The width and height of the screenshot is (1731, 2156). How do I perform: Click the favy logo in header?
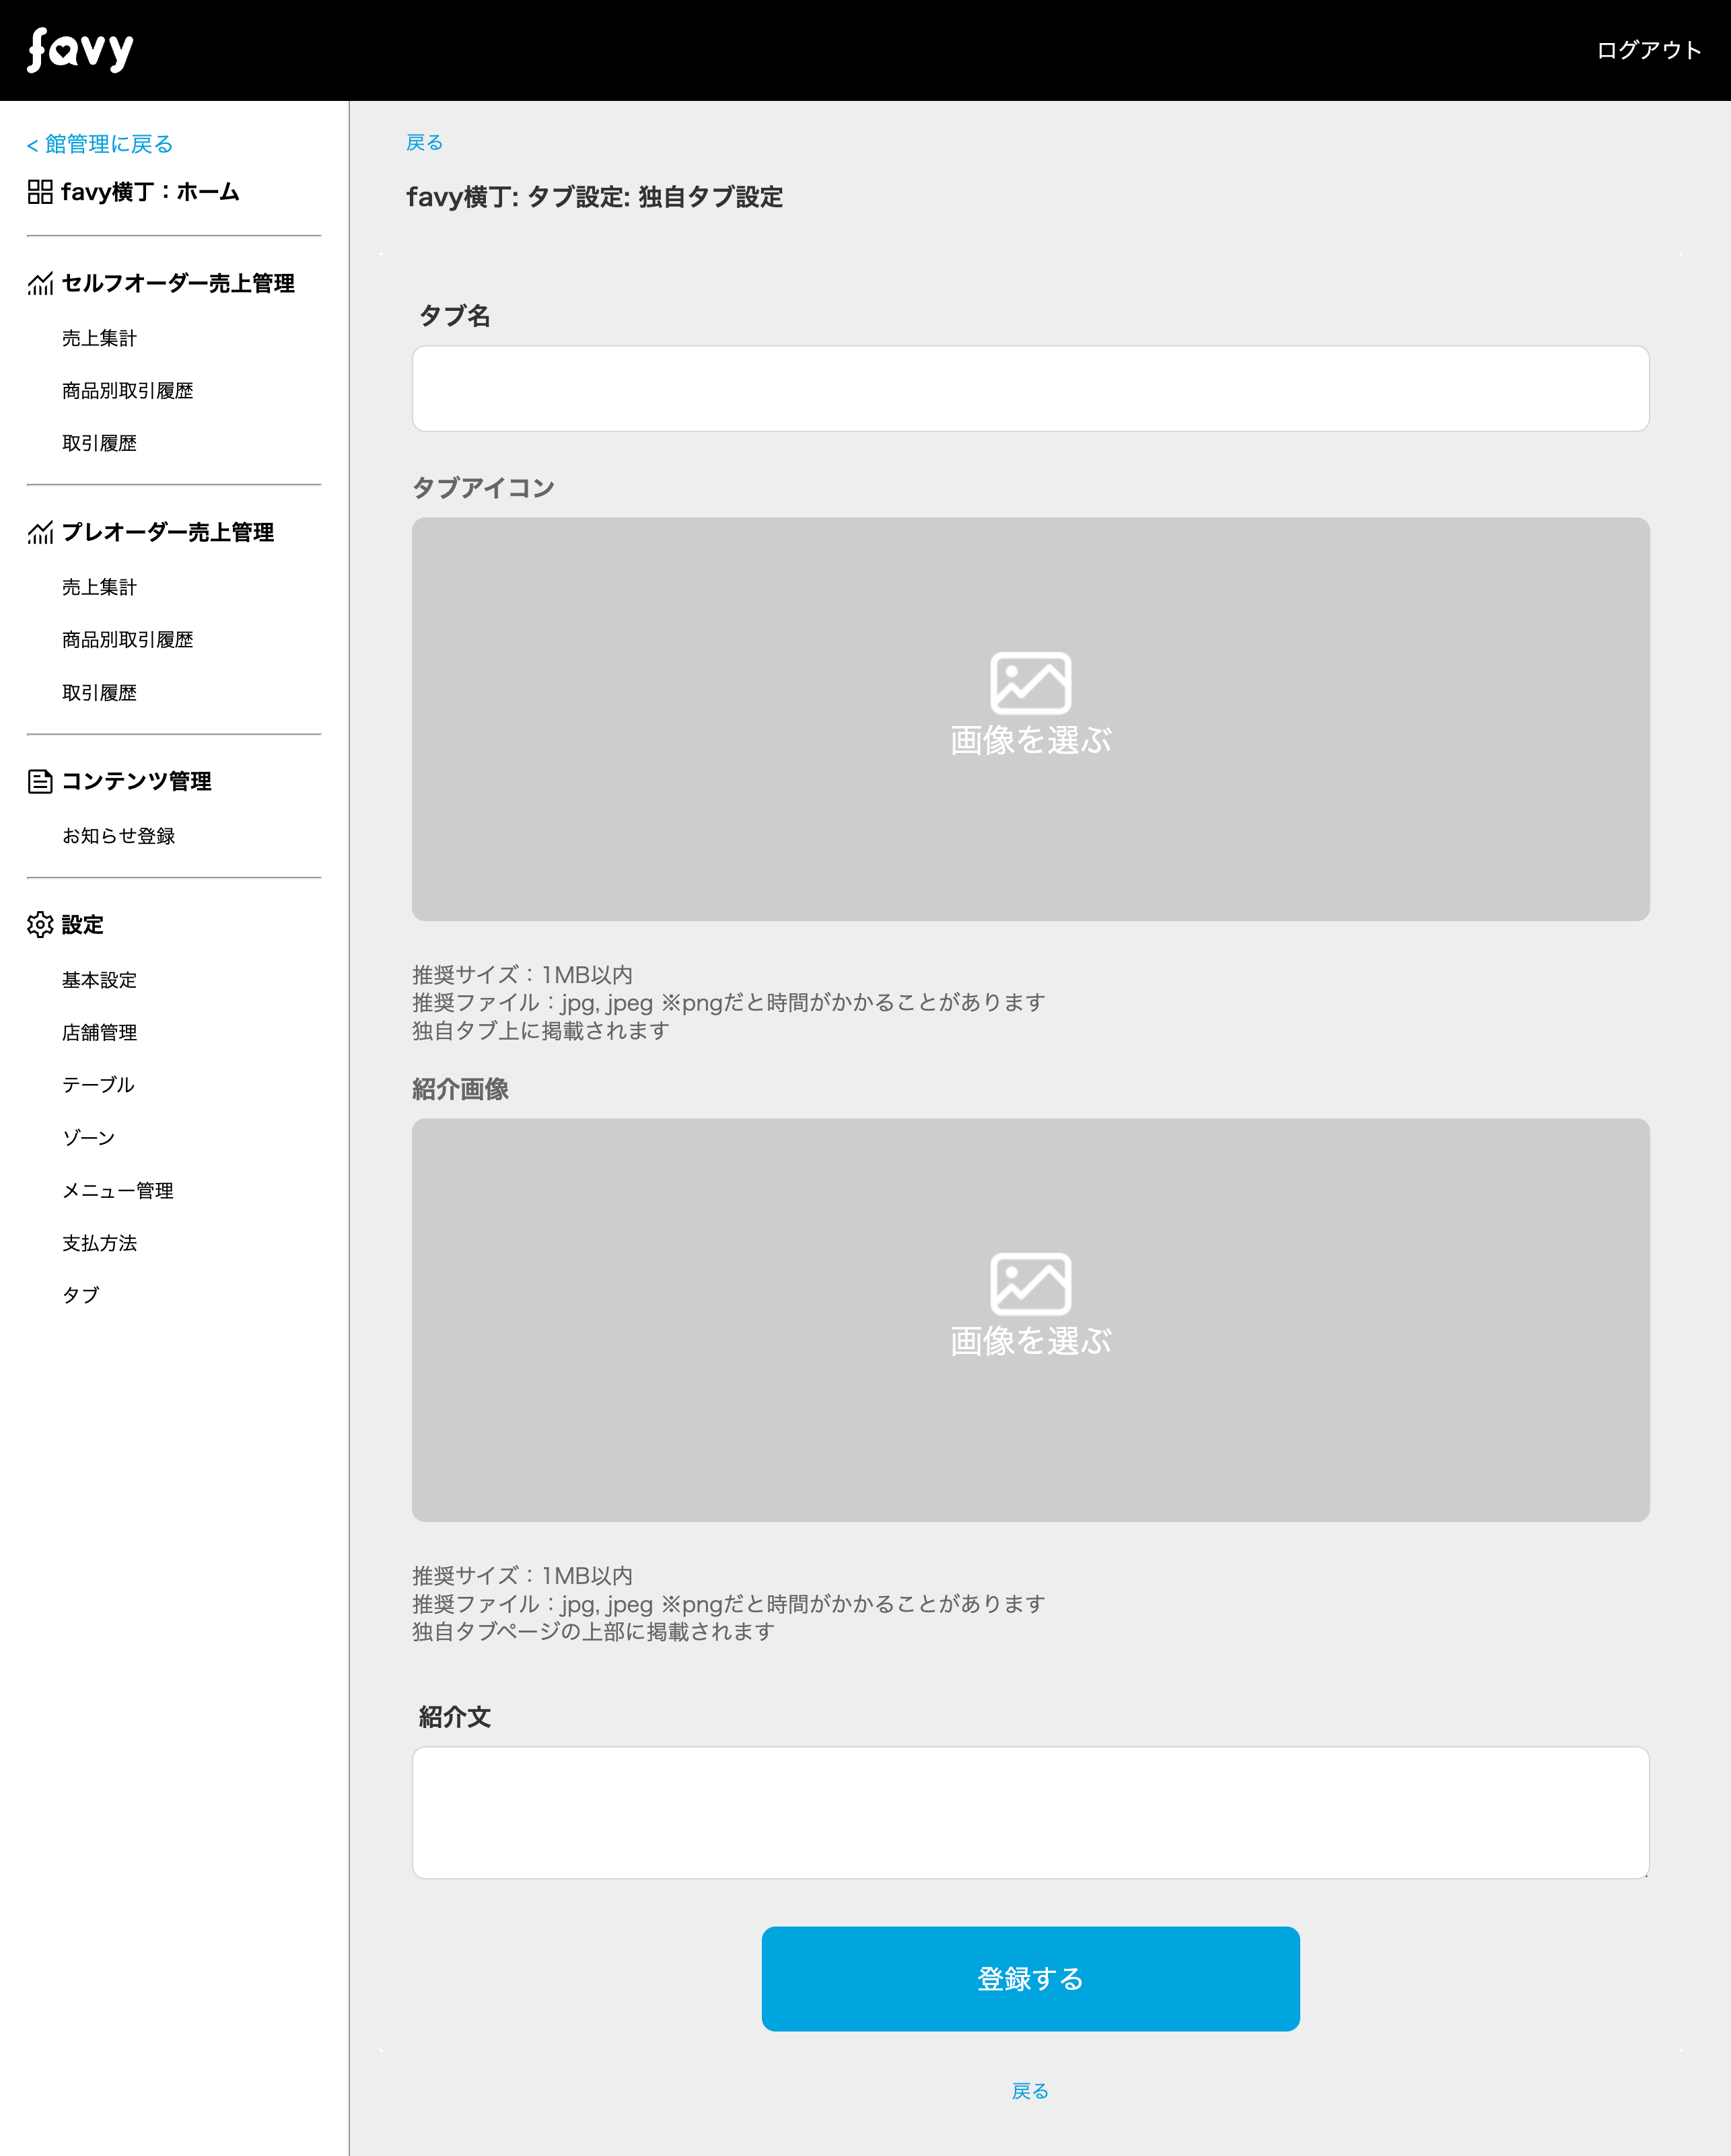pyautogui.click(x=80, y=50)
